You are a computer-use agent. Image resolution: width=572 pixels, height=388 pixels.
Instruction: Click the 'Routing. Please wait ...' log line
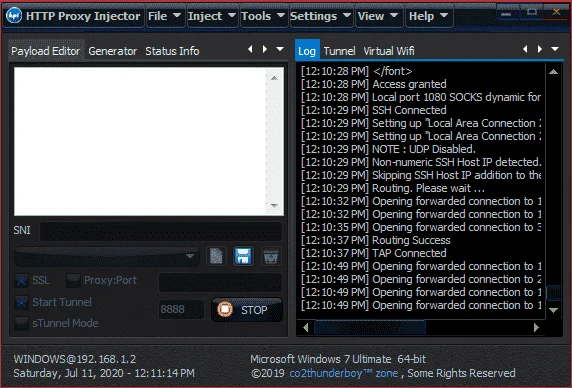[x=393, y=188]
